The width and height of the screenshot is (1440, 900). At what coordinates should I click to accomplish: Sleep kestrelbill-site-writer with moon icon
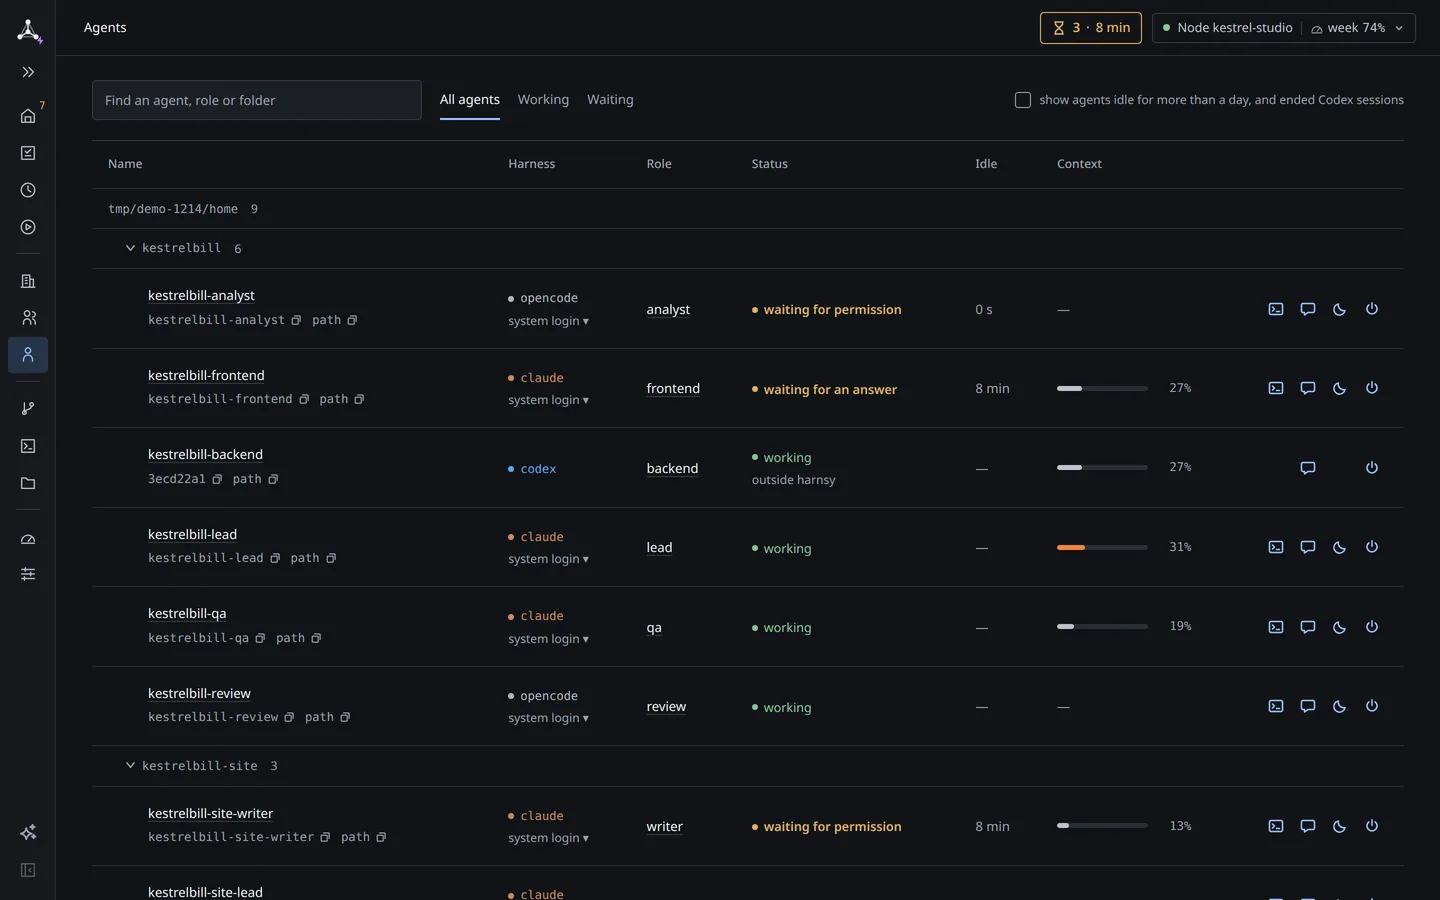click(x=1340, y=826)
